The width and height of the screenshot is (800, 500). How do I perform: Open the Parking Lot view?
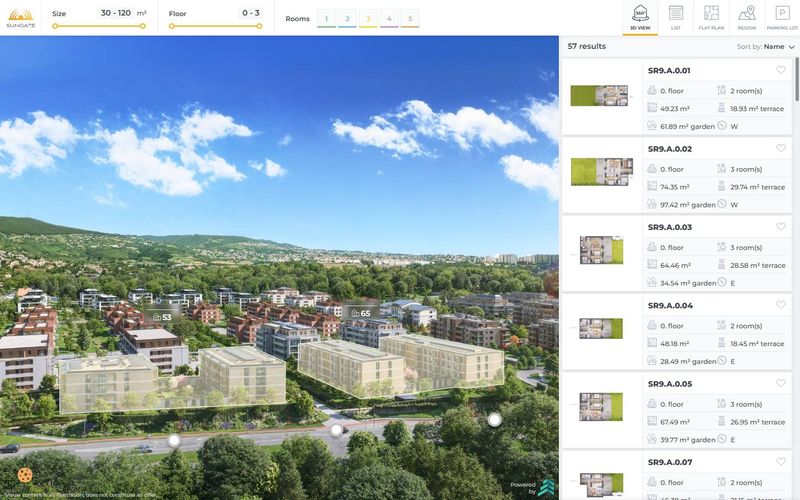[x=782, y=17]
